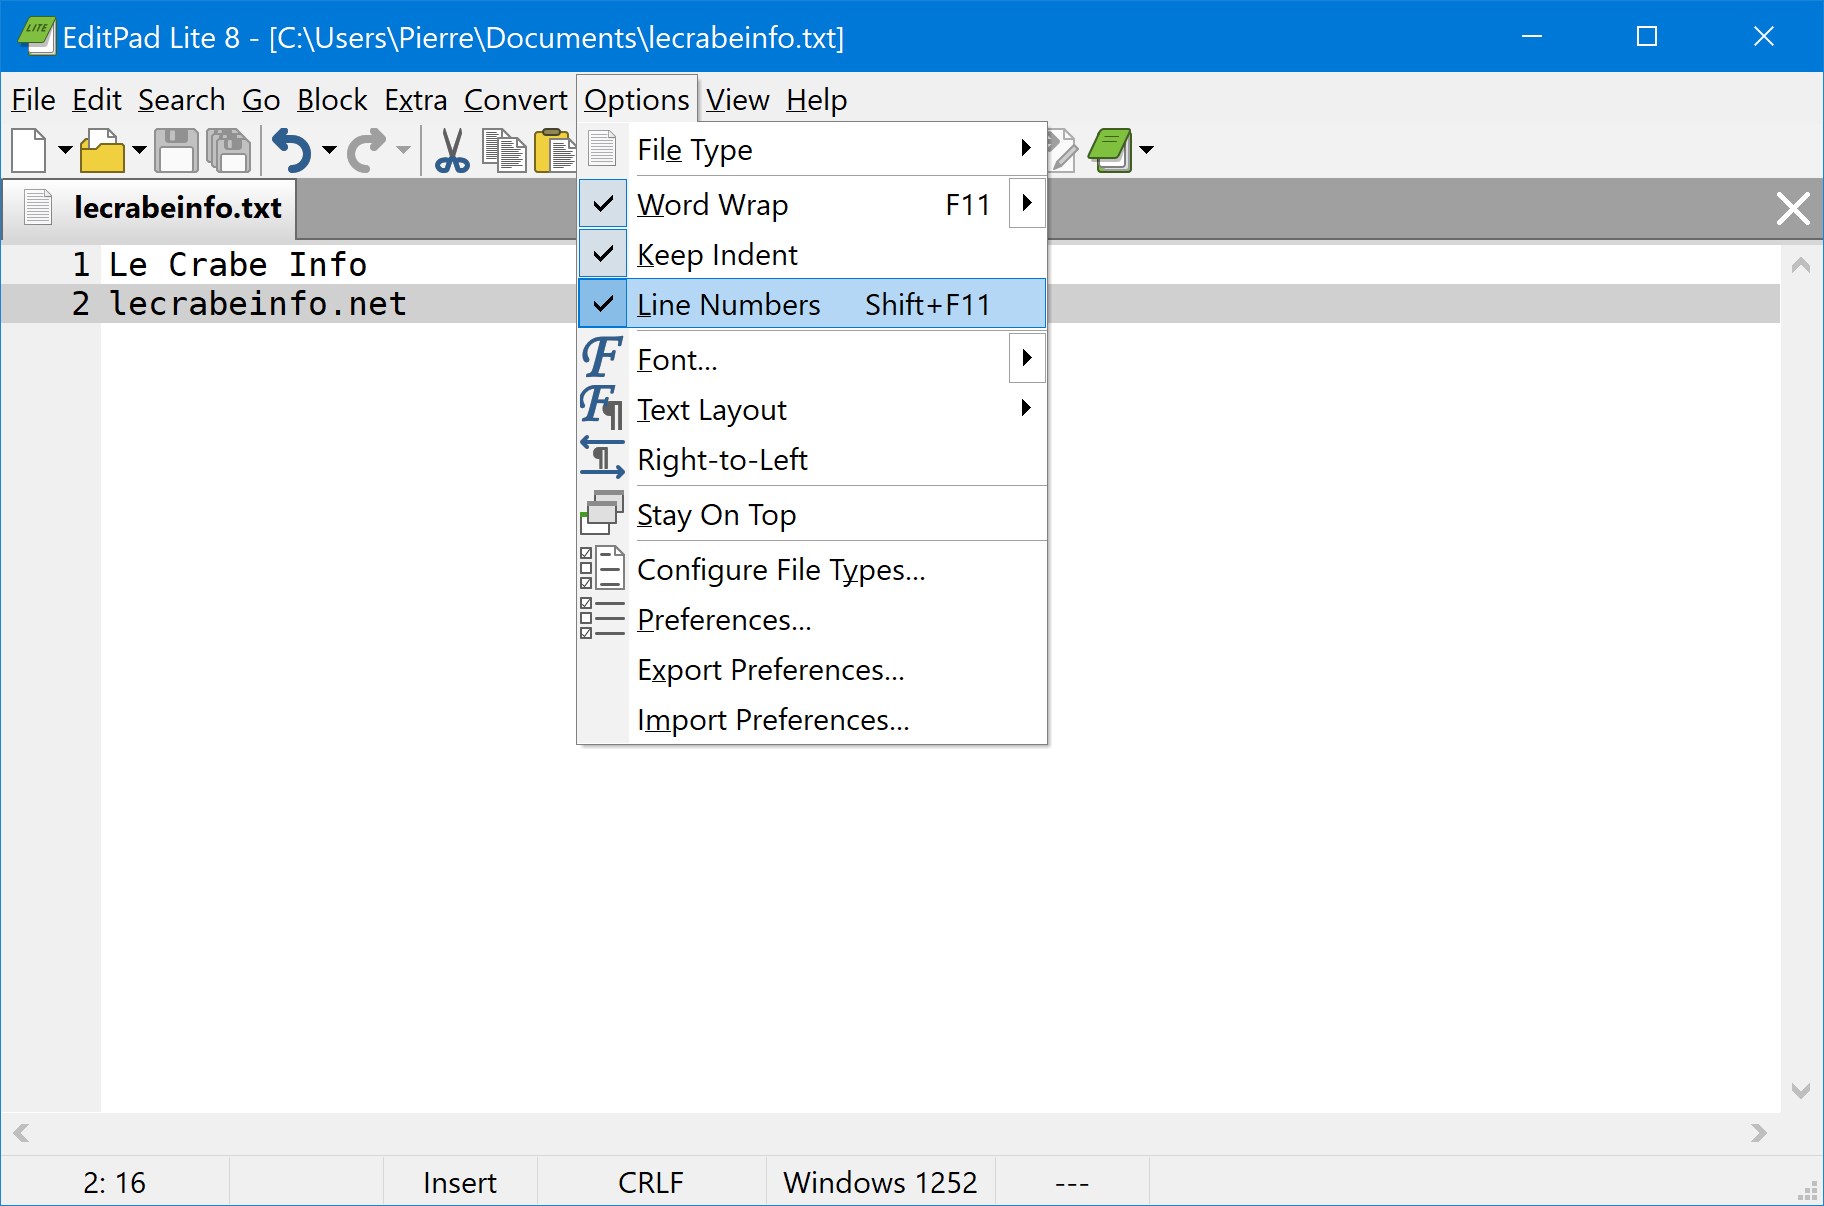This screenshot has height=1206, width=1824.
Task: Click the text line "lecrabeinfo.net"
Action: [x=258, y=304]
